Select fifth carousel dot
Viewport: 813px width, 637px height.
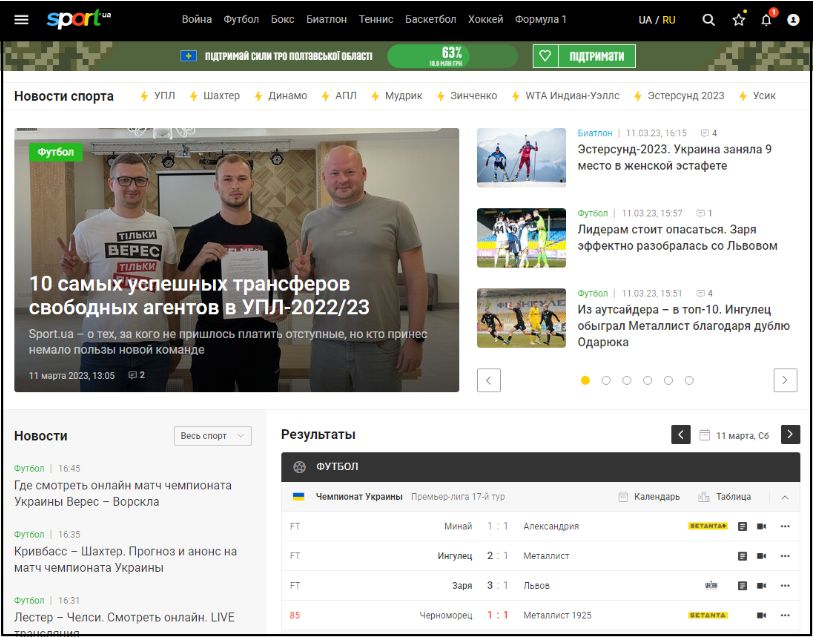pyautogui.click(x=668, y=380)
